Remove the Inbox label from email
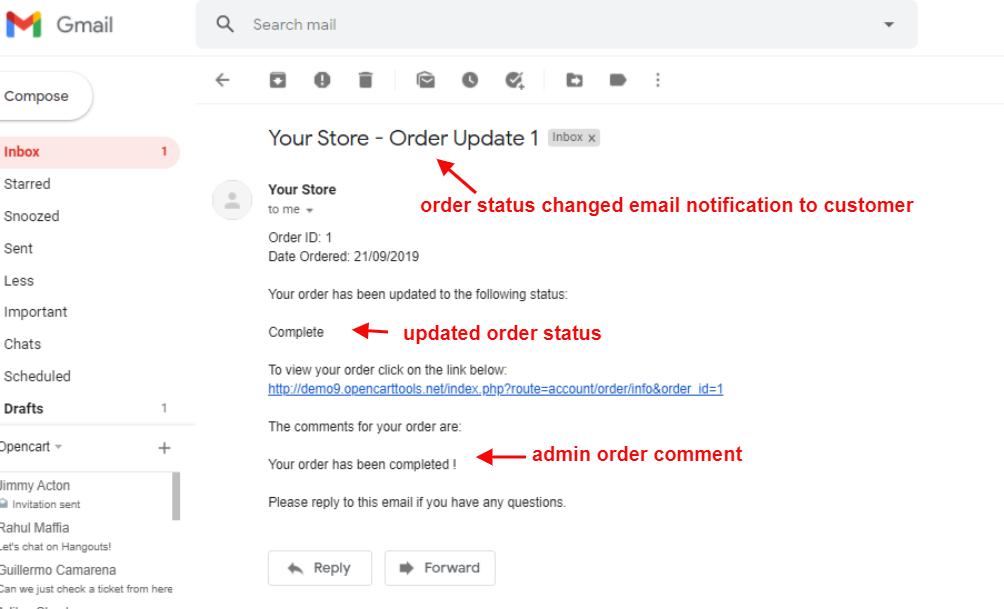 tap(592, 138)
